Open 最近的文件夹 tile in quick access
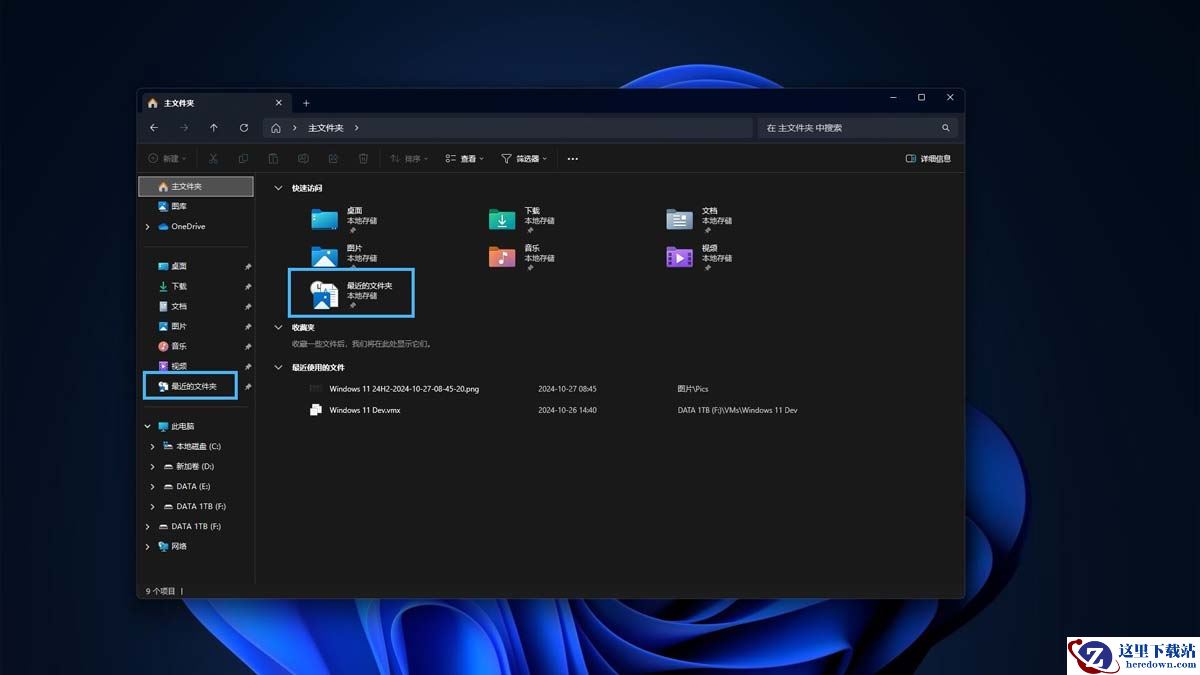This screenshot has height=675, width=1200. (351, 293)
